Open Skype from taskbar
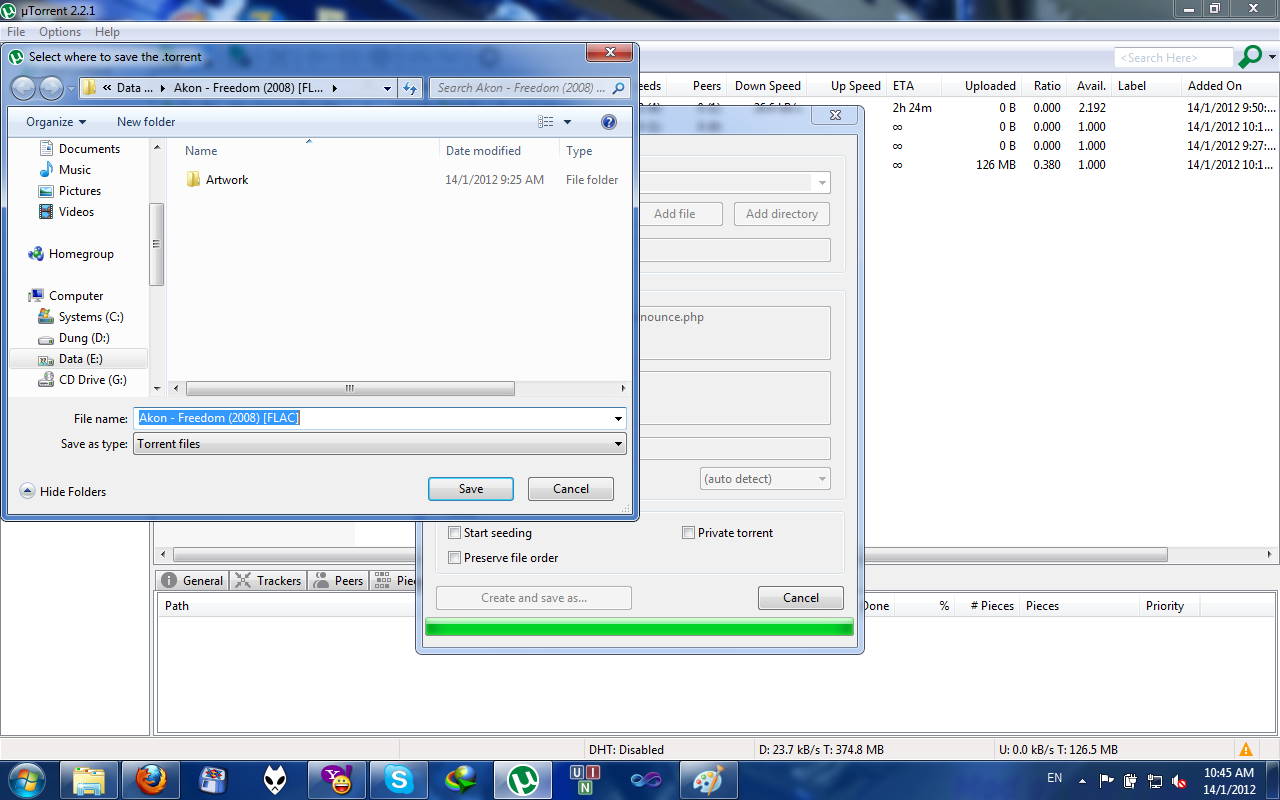The width and height of the screenshot is (1280, 800). [x=398, y=779]
